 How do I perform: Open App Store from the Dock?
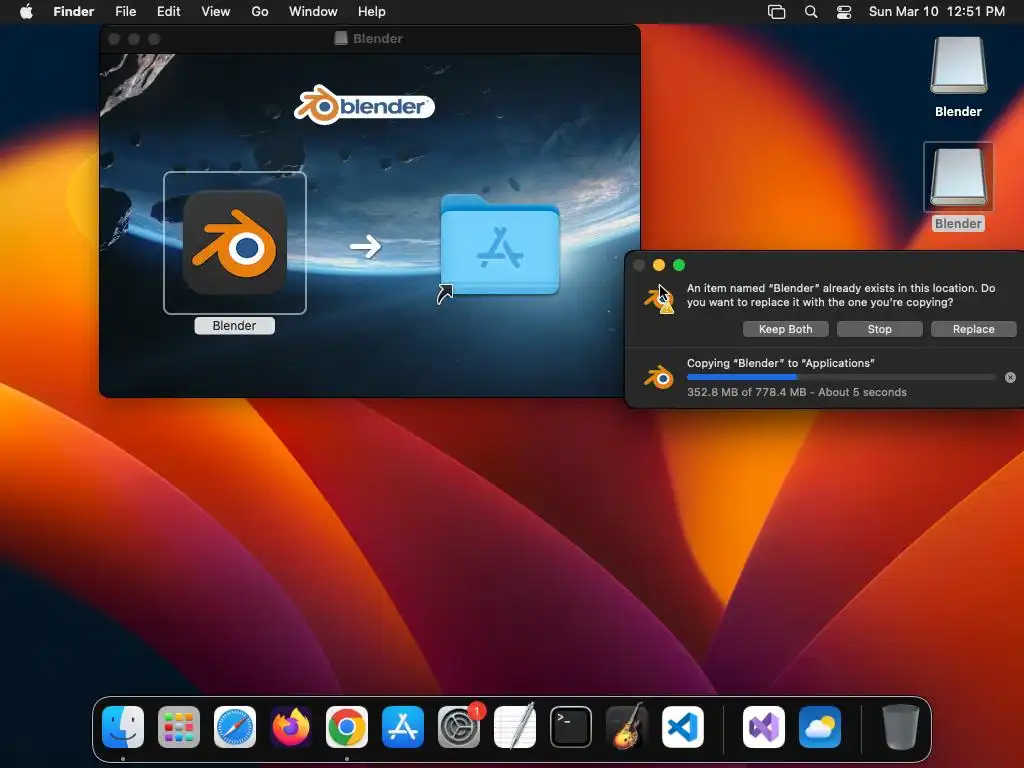pos(402,727)
